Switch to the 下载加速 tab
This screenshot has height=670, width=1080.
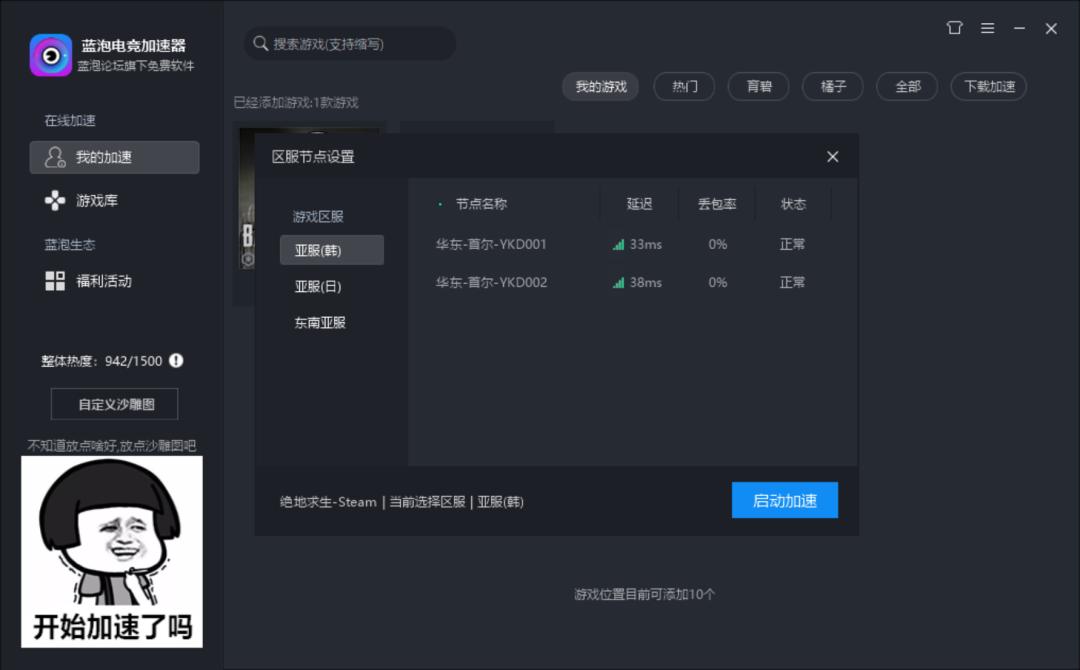tap(988, 86)
